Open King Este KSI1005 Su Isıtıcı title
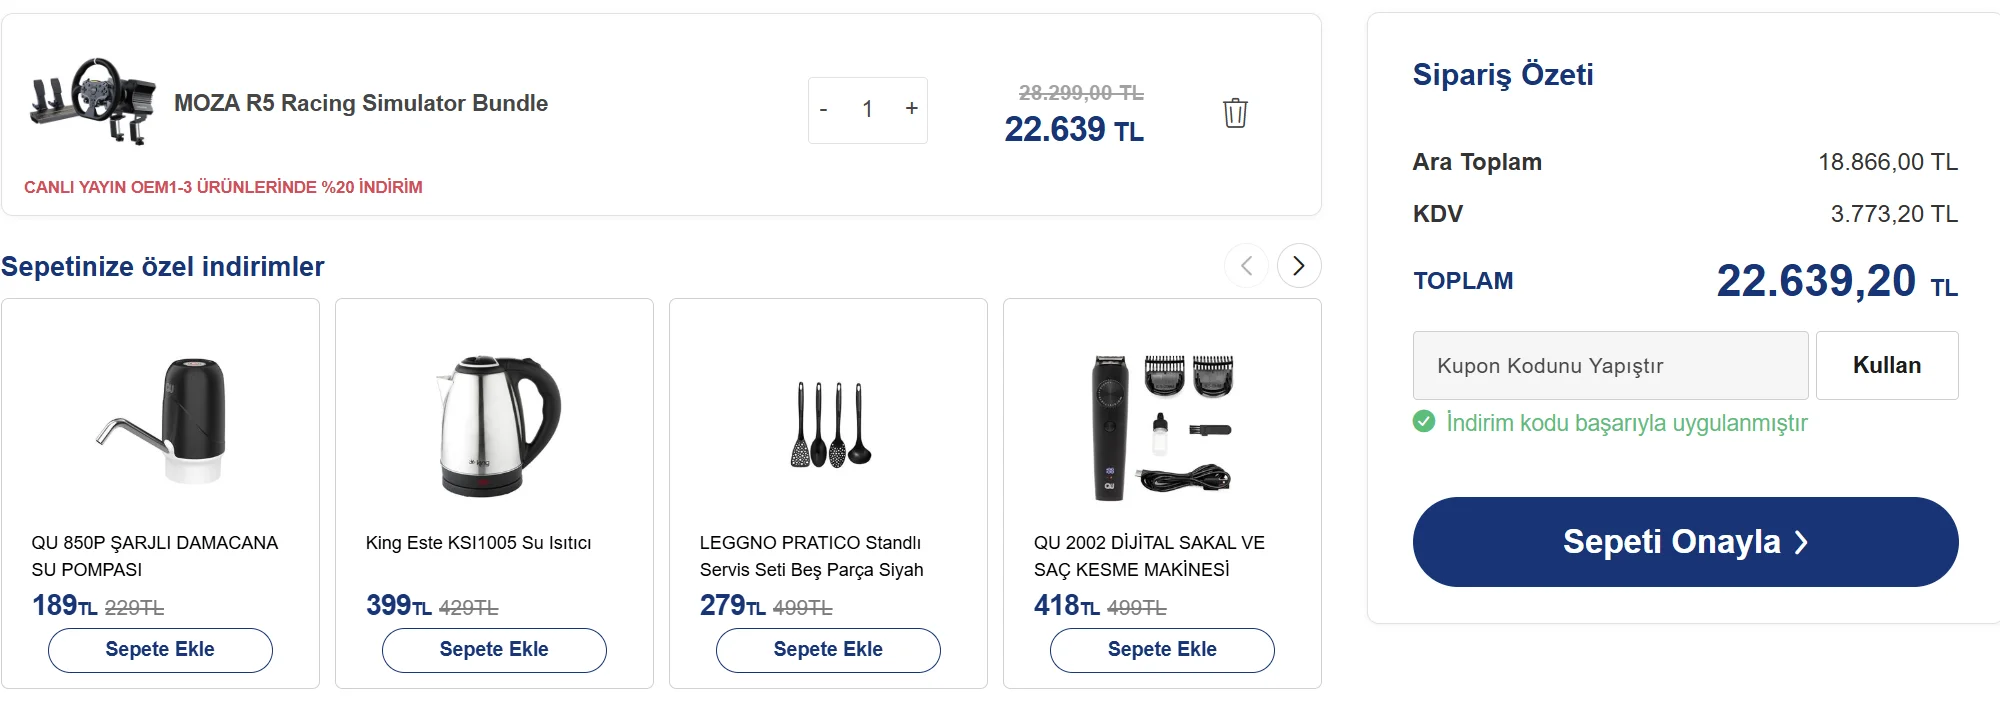The width and height of the screenshot is (2000, 705). (x=478, y=543)
